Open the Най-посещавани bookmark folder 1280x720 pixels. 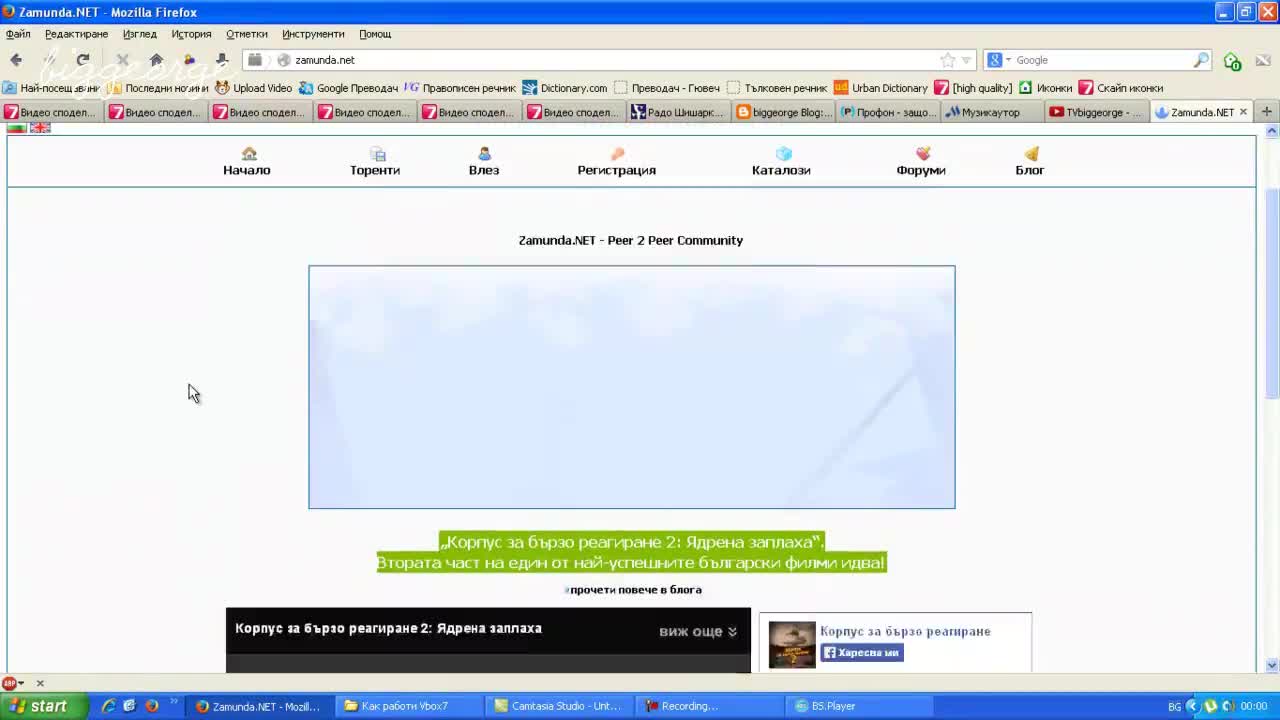click(x=52, y=88)
